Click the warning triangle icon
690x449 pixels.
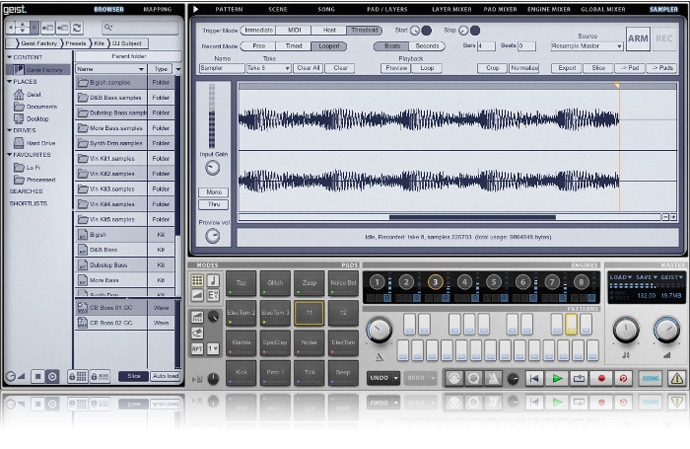[x=677, y=378]
